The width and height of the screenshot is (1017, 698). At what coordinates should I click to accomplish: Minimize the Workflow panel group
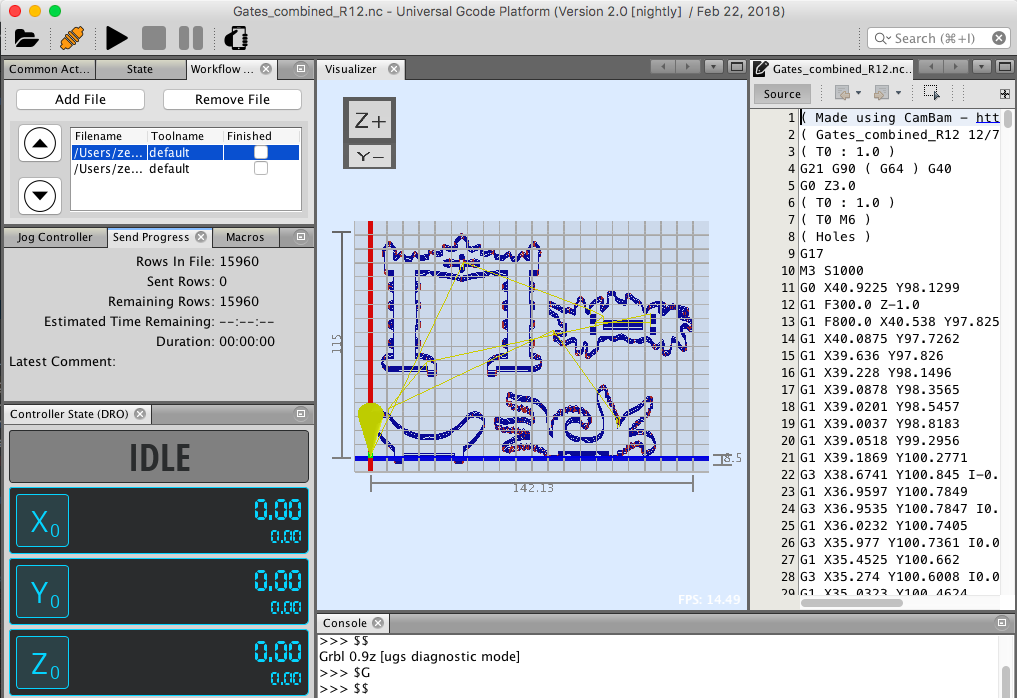[x=301, y=68]
